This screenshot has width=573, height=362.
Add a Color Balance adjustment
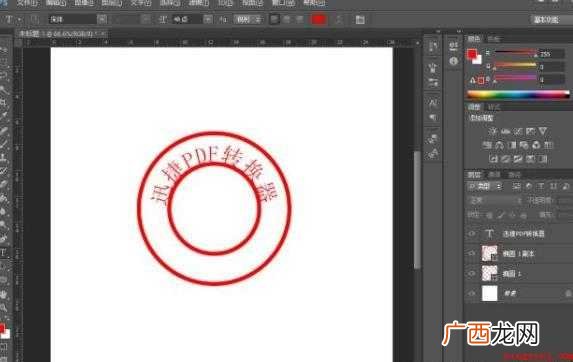[499, 145]
